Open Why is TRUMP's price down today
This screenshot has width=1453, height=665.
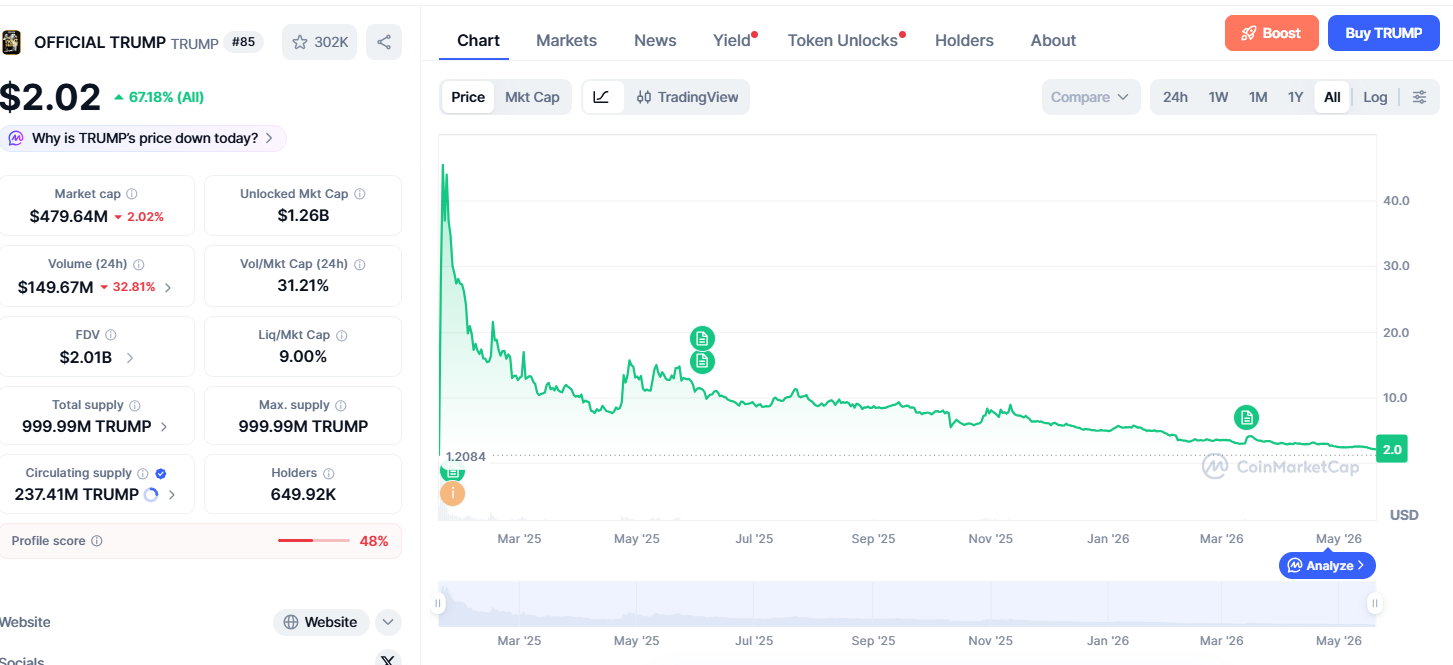[x=143, y=138]
